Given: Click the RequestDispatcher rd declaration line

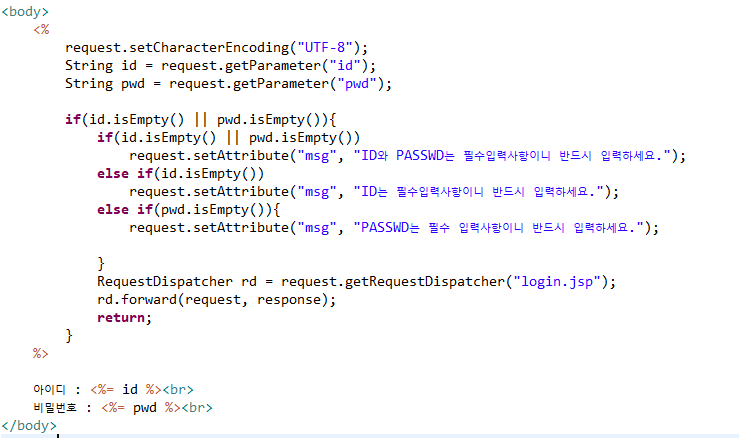Looking at the screenshot, I should coord(356,281).
